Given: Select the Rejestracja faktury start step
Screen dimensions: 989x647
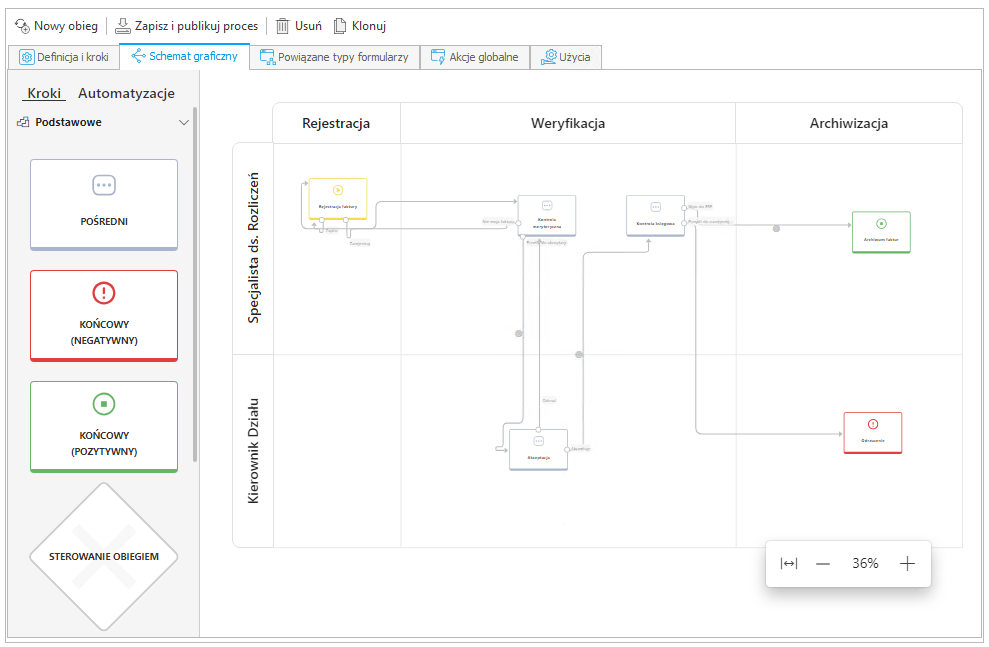Looking at the screenshot, I should (337, 197).
